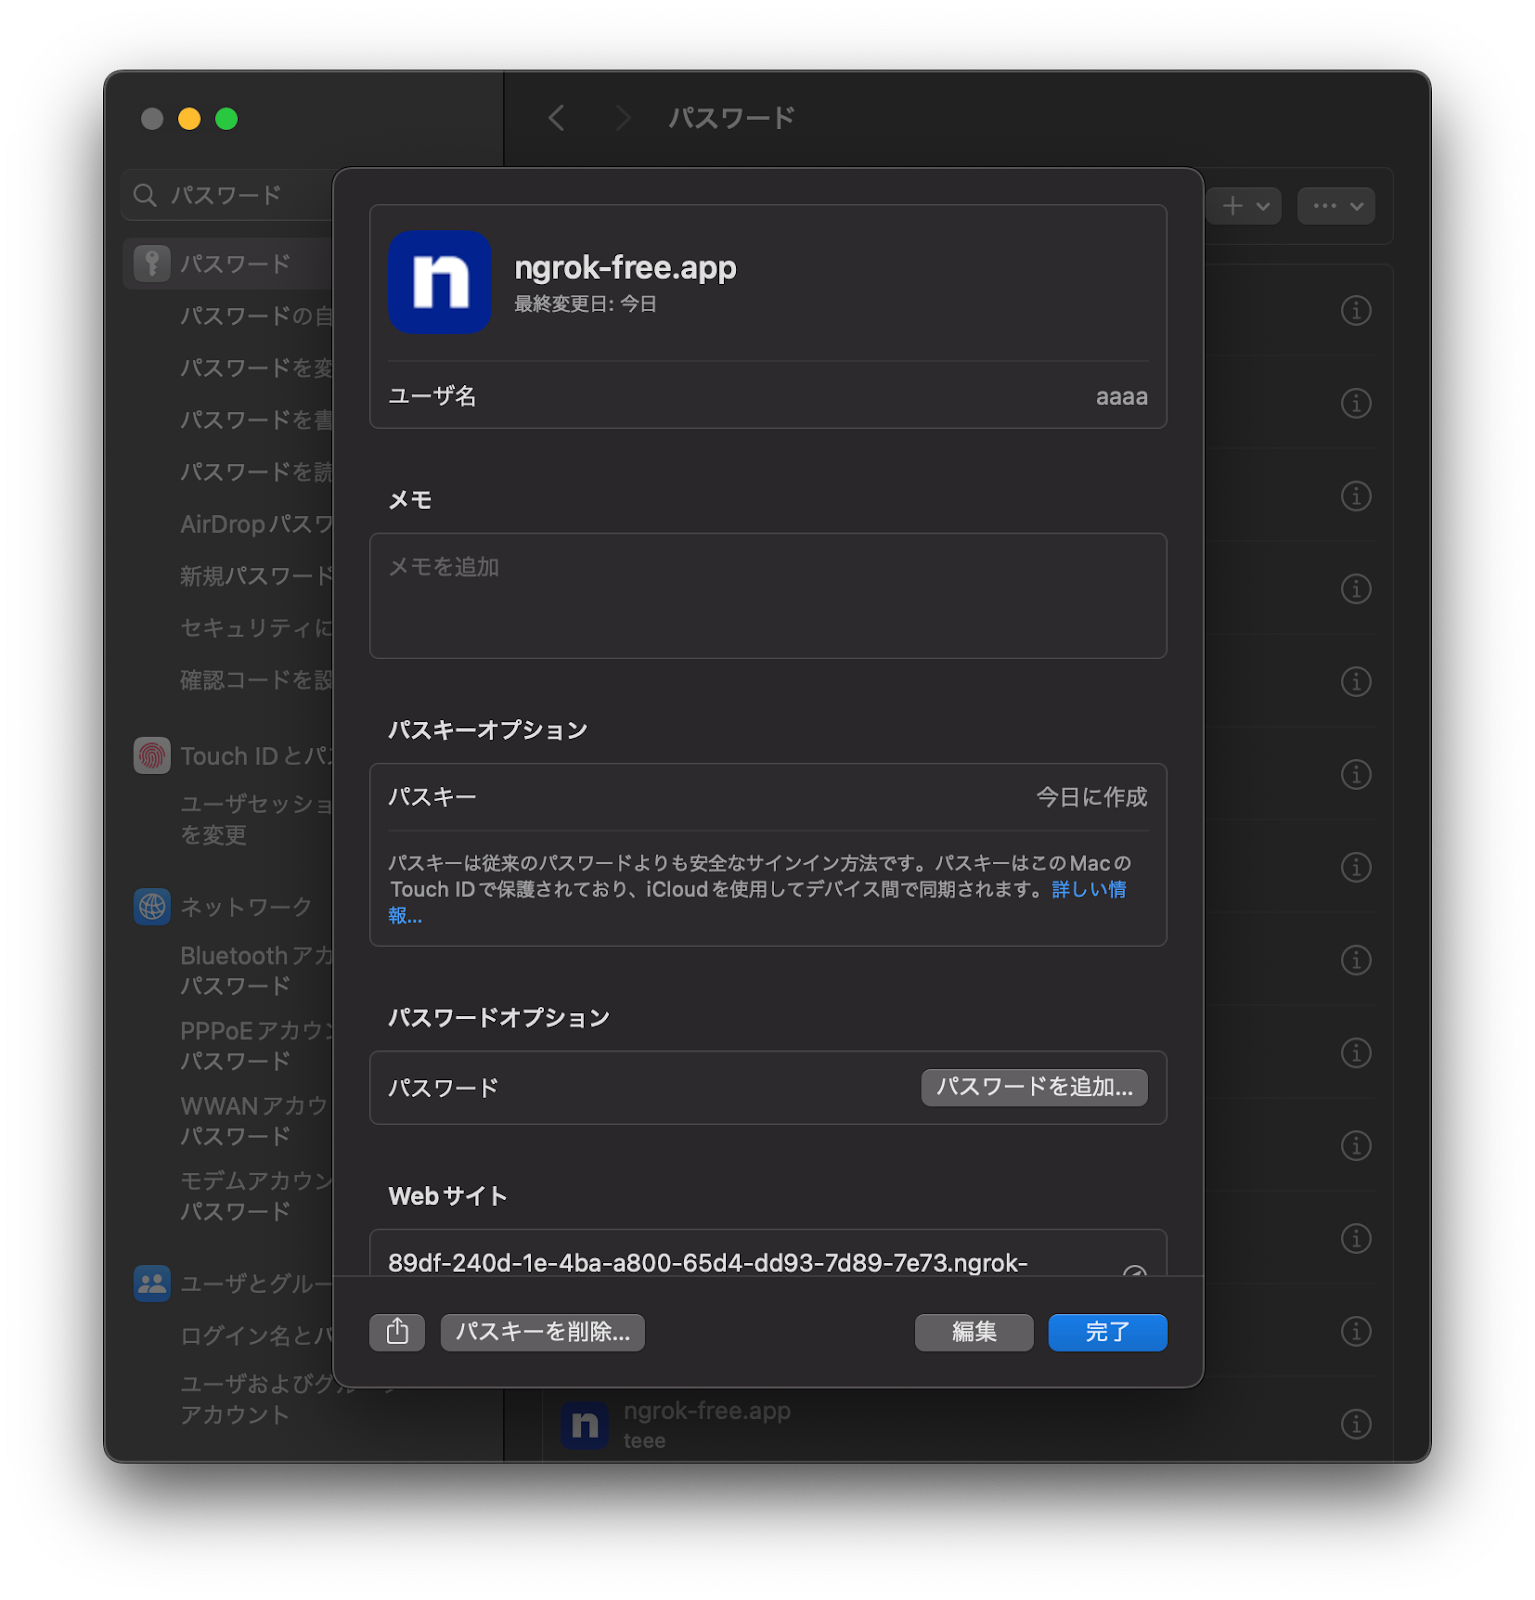
Task: Click the 完了 button
Action: coord(1107,1332)
